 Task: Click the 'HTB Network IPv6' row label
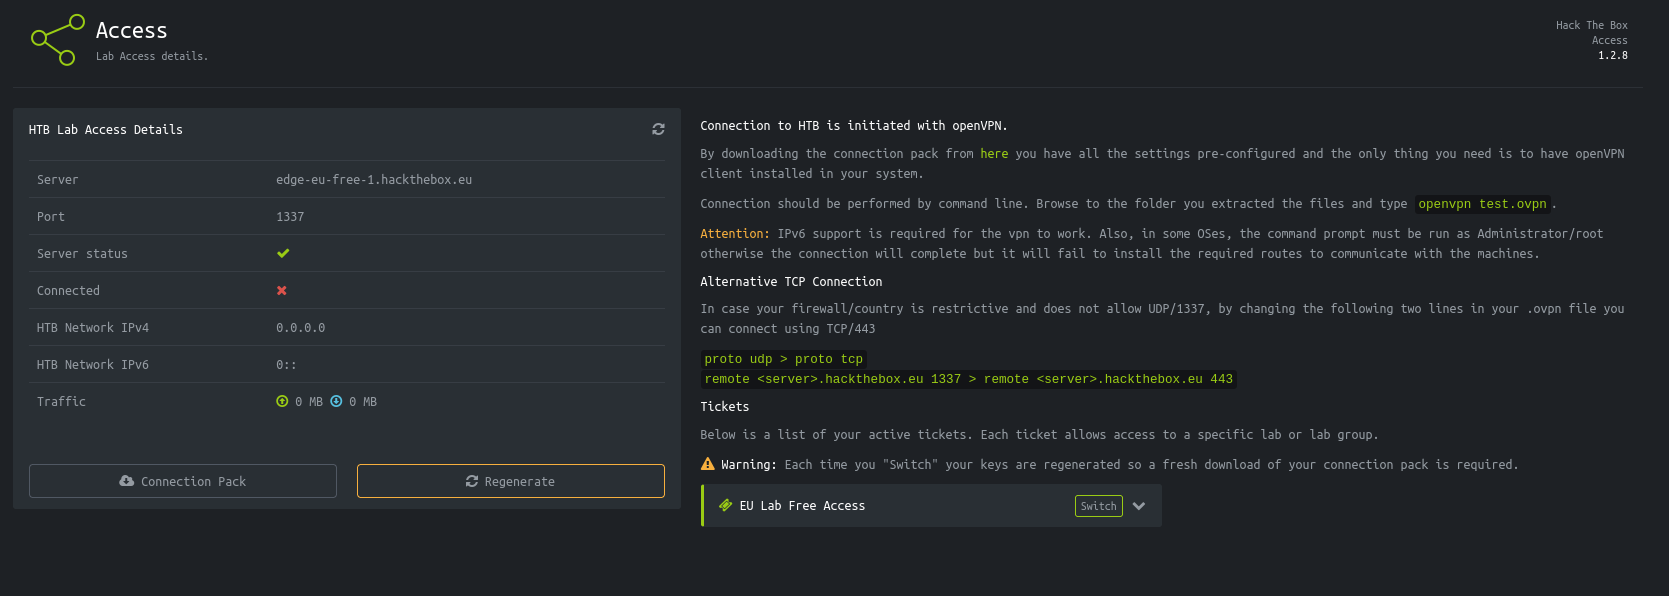pos(93,365)
